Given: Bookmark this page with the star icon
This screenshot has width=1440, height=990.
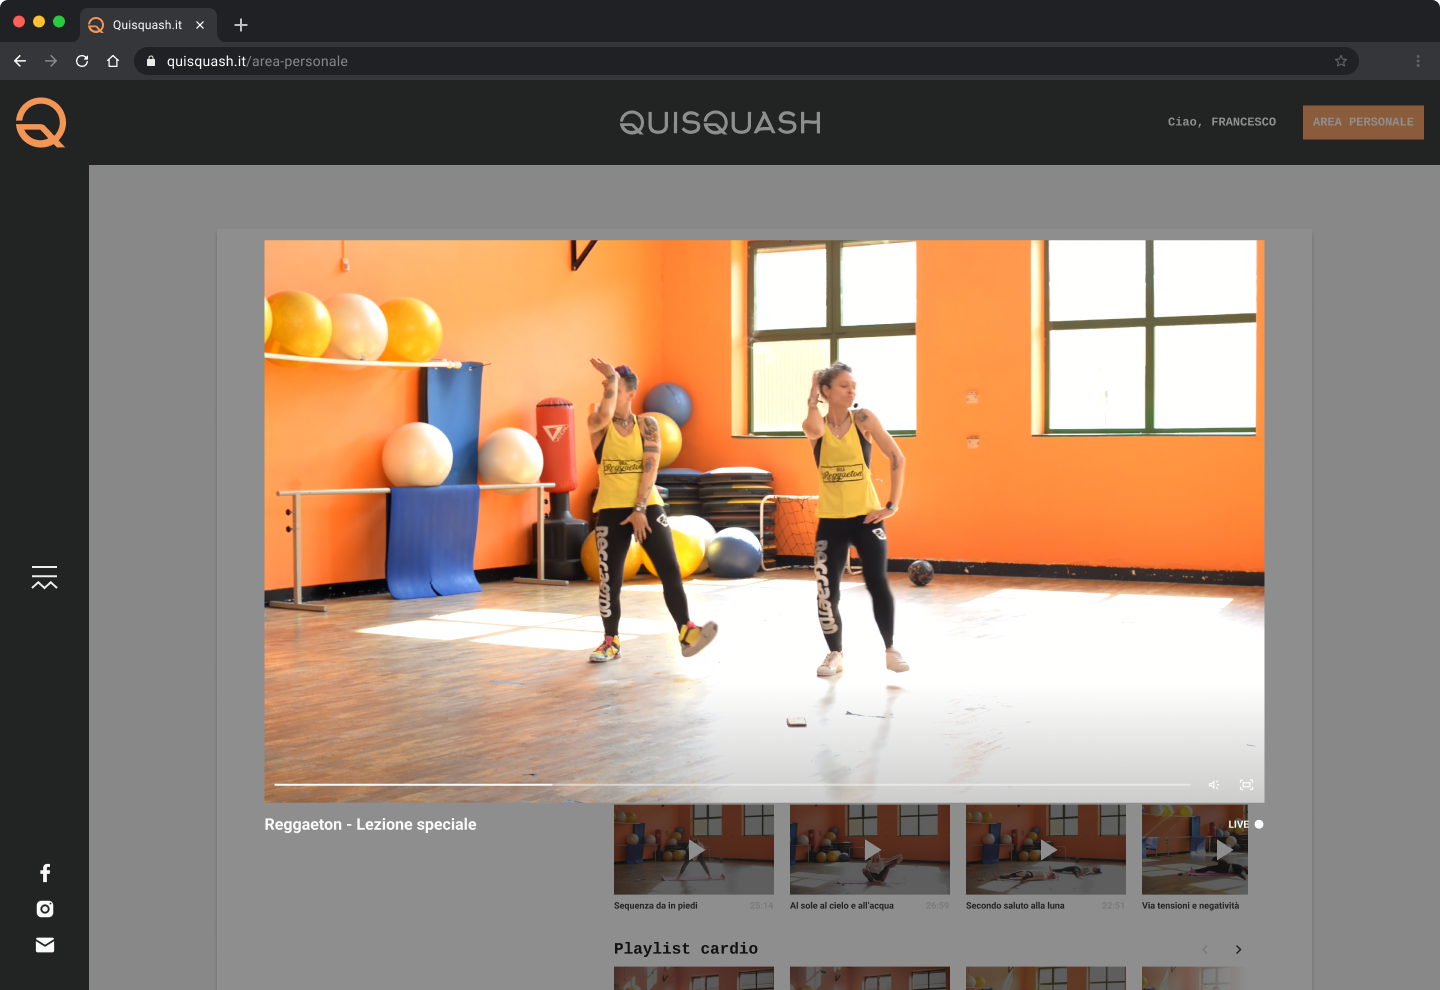Looking at the screenshot, I should (x=1341, y=61).
